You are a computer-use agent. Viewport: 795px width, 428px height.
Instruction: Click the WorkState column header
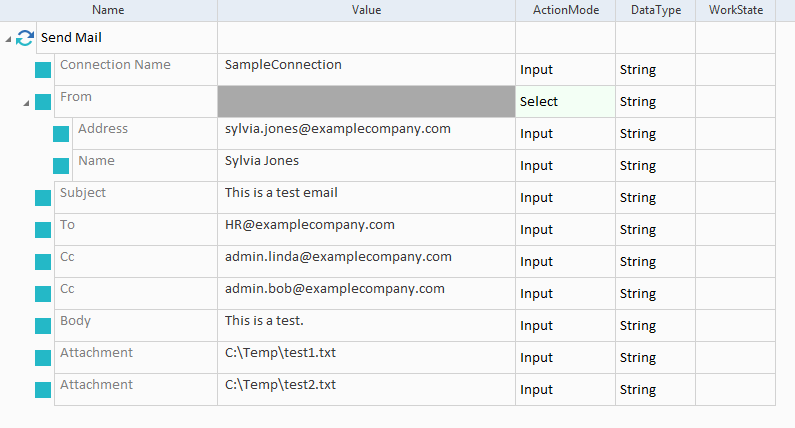point(735,10)
